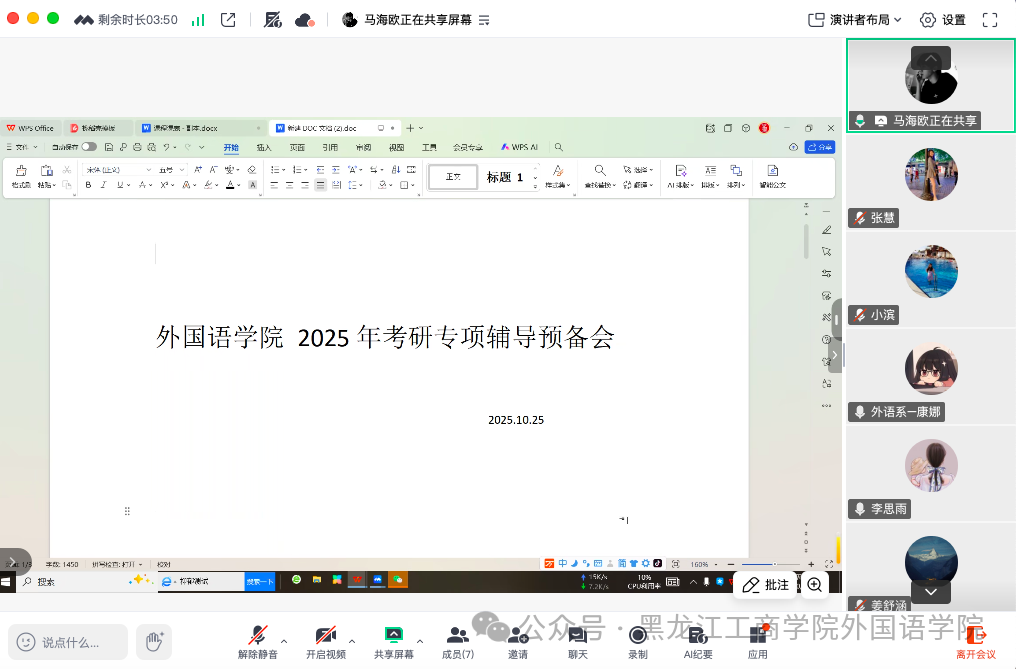This screenshot has width=1016, height=669.
Task: Open the 聊天 chat panel
Action: [x=578, y=636]
